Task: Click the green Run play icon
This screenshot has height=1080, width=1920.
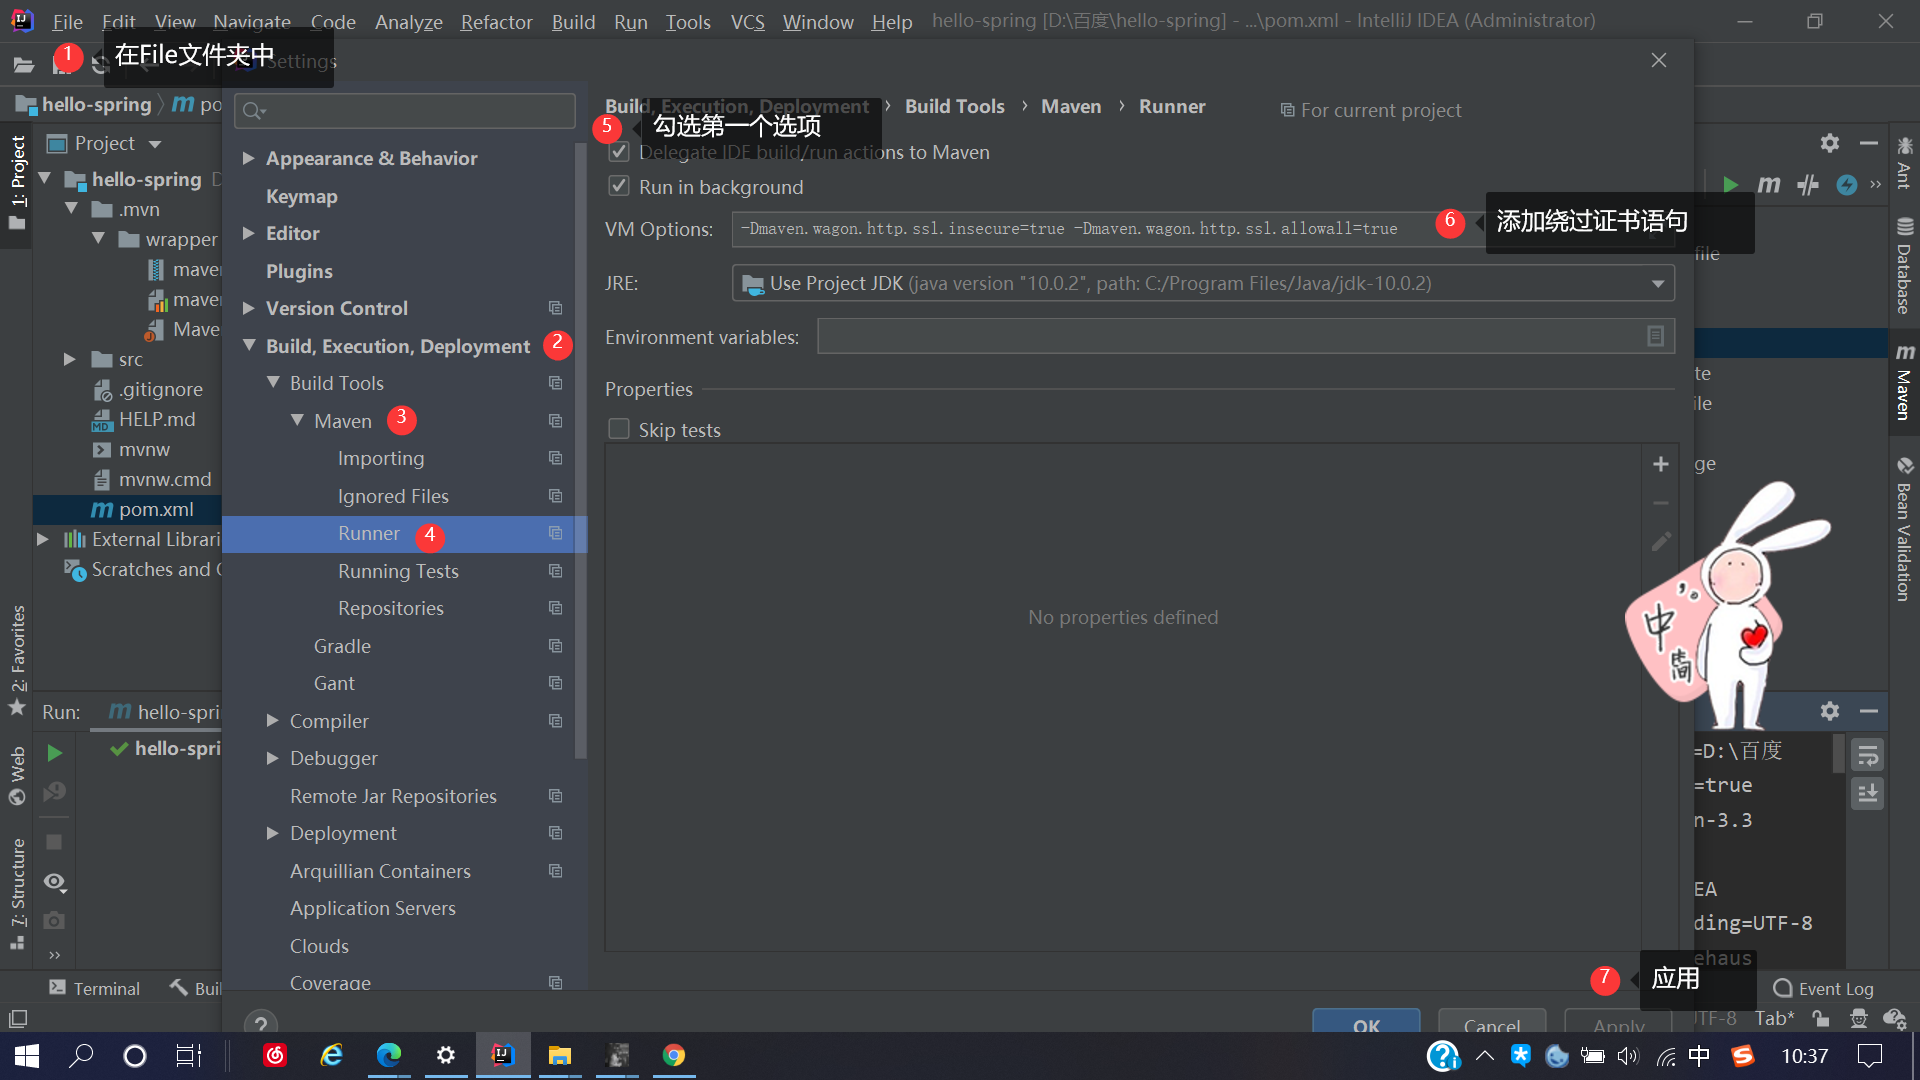Action: [x=55, y=753]
